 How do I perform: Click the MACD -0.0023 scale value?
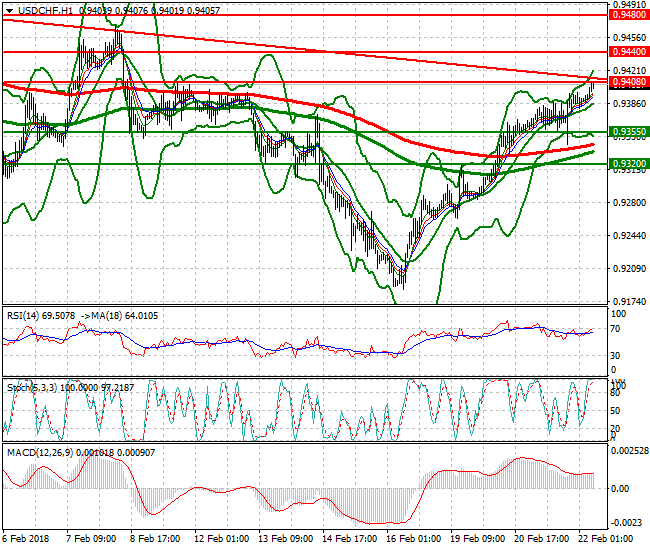click(626, 523)
